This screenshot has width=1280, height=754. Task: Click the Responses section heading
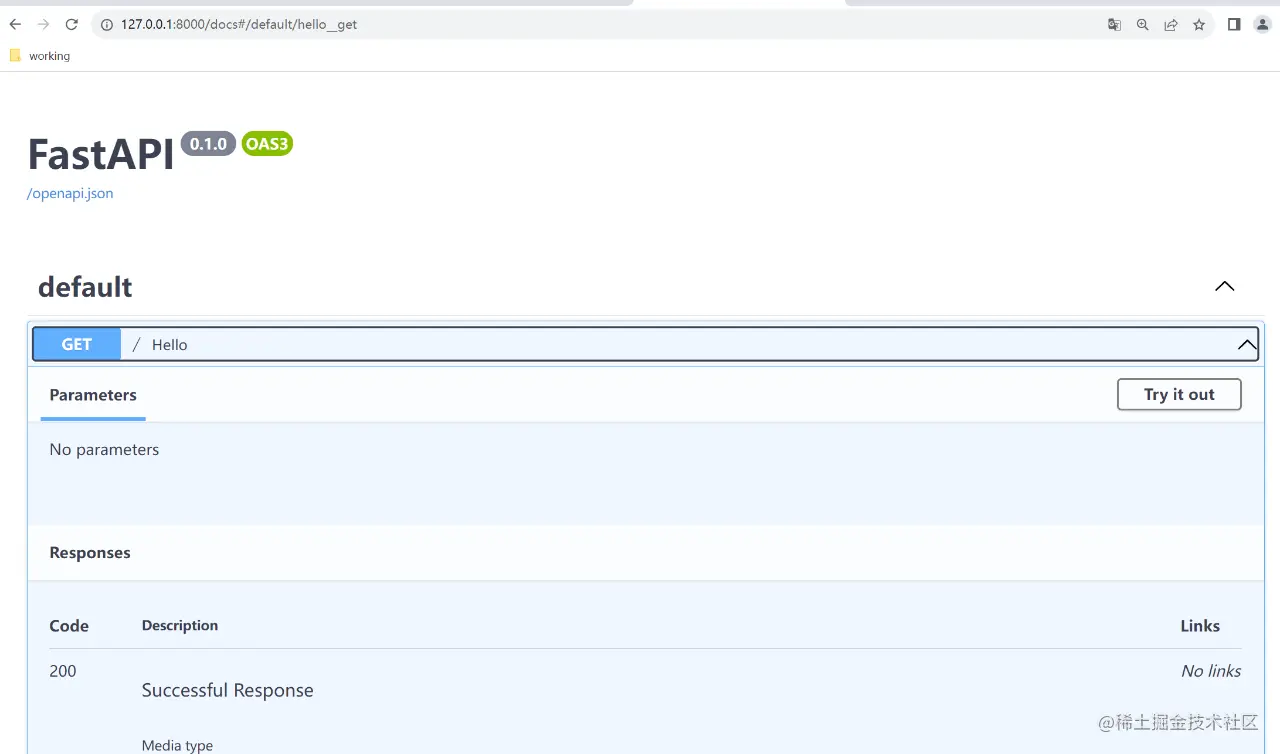pos(90,553)
